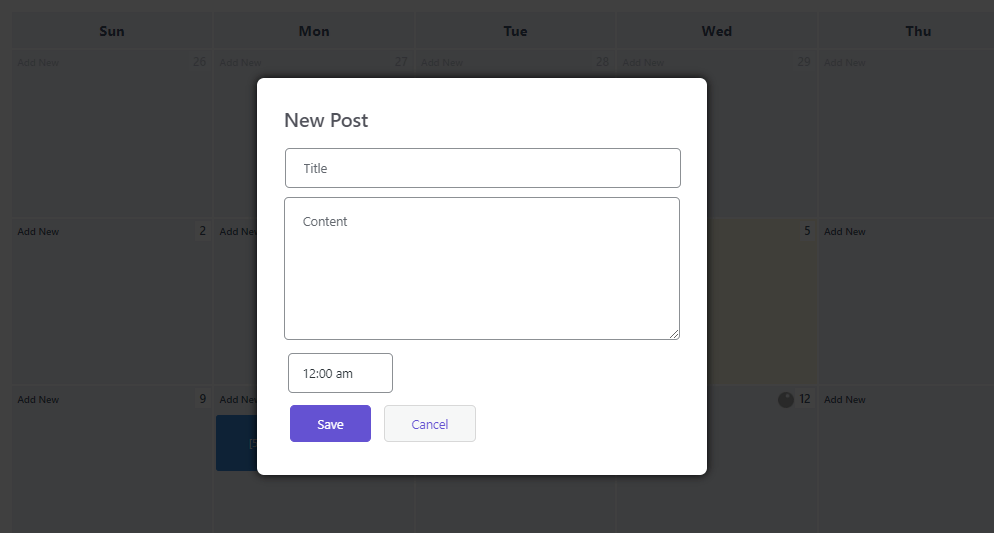Click the Sun column header
This screenshot has height=533, width=994.
click(x=112, y=31)
